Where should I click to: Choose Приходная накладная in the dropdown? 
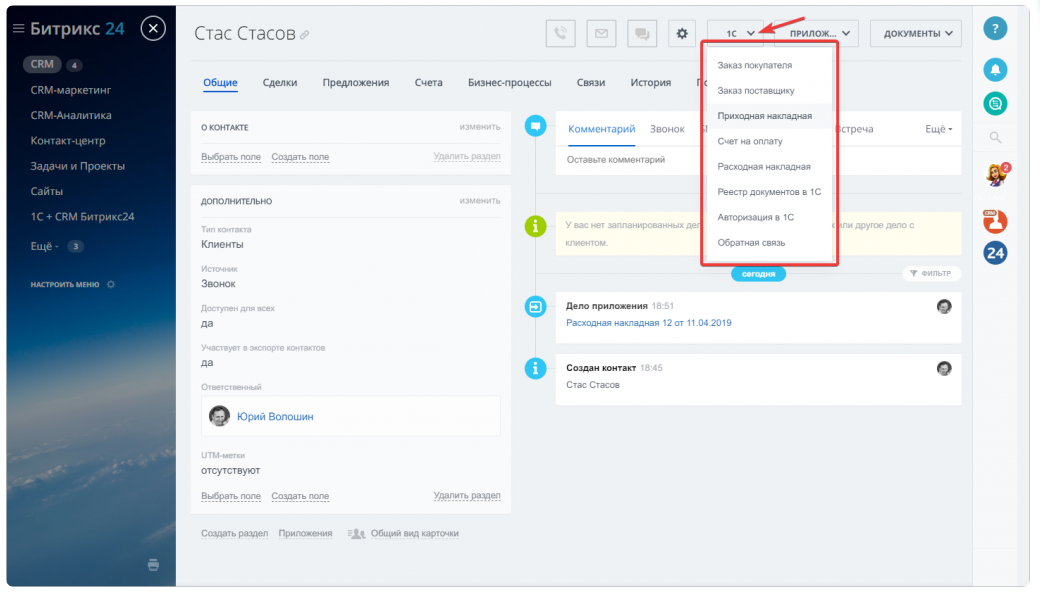(x=767, y=116)
